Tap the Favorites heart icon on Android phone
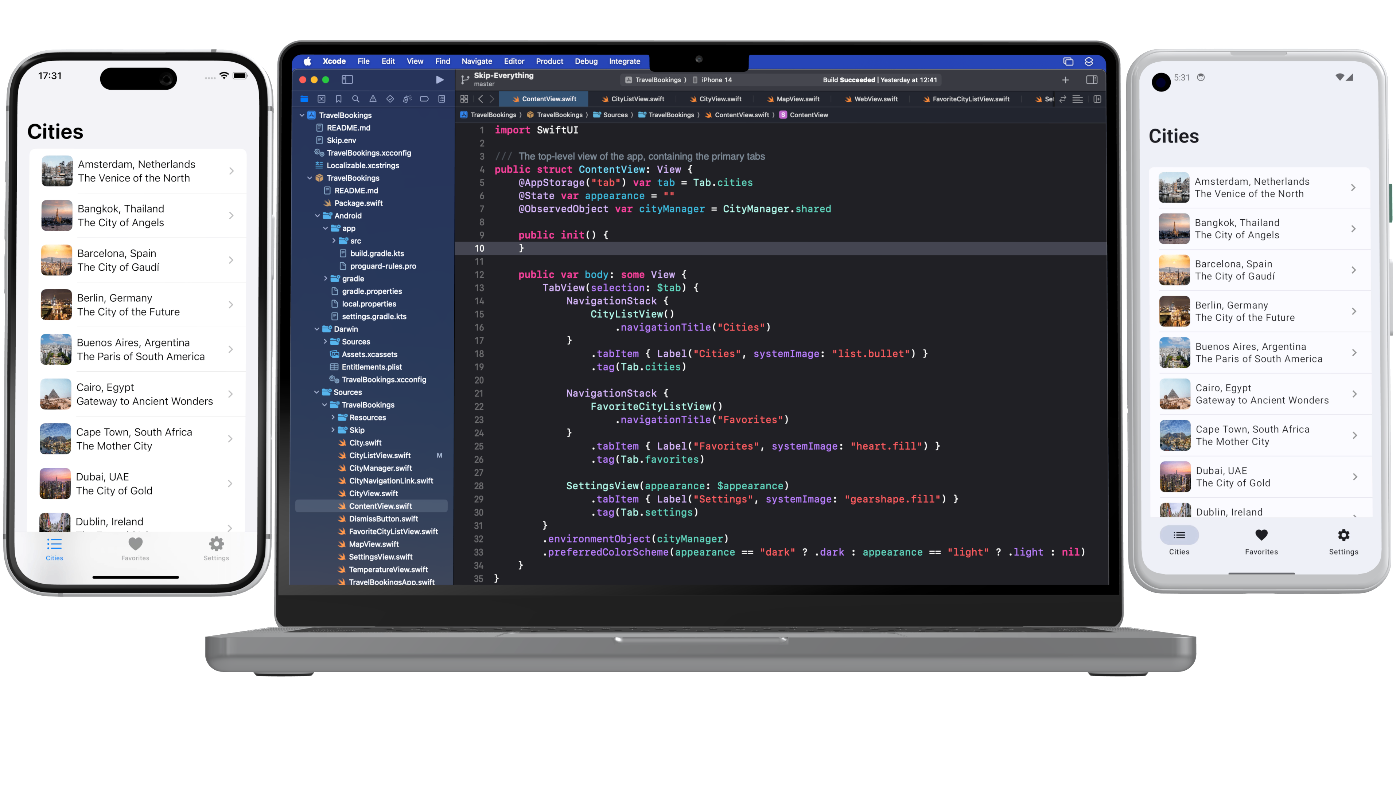 [1261, 535]
